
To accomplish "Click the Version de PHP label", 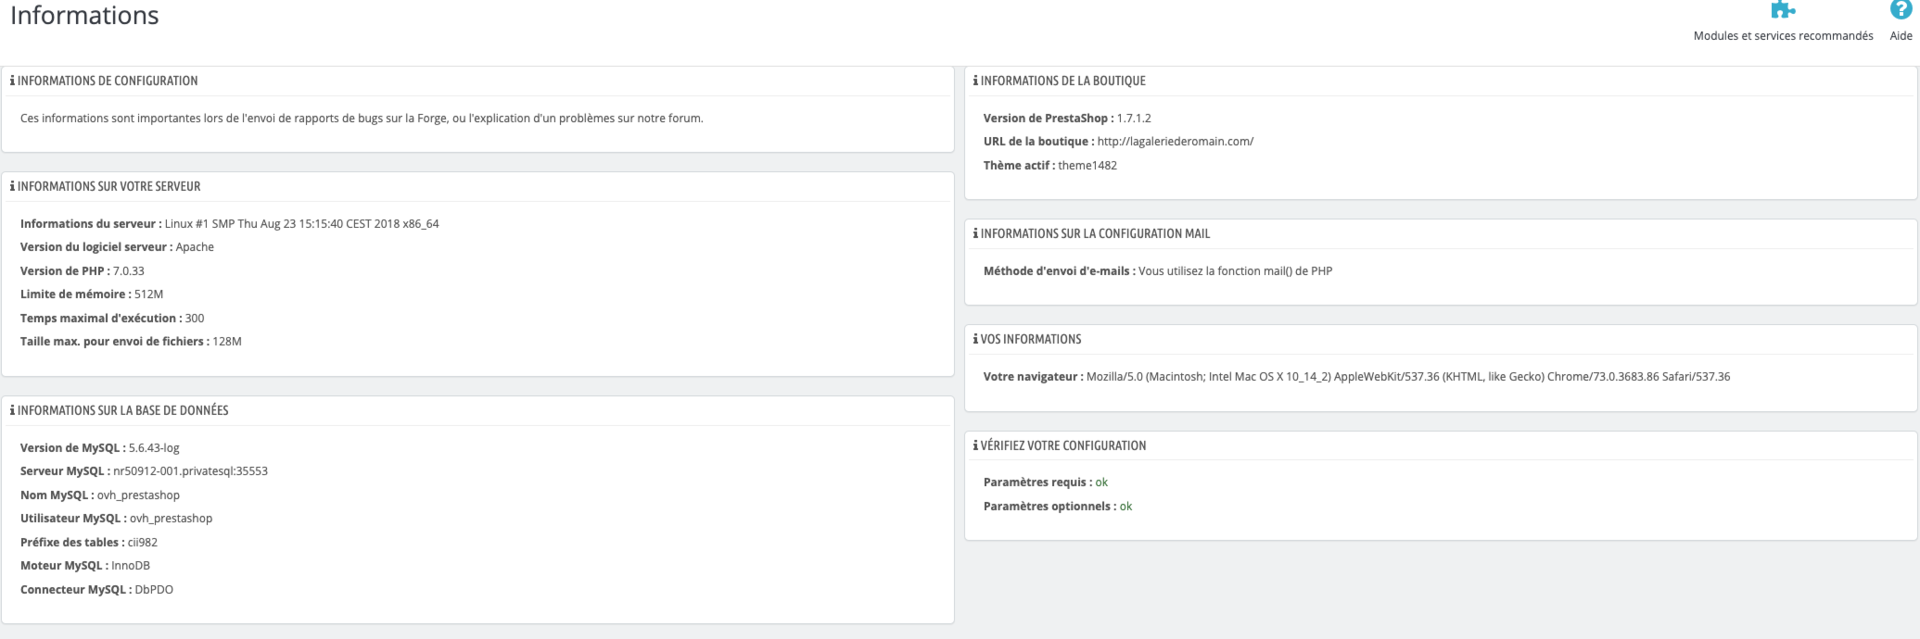I will pyautogui.click(x=65, y=271).
